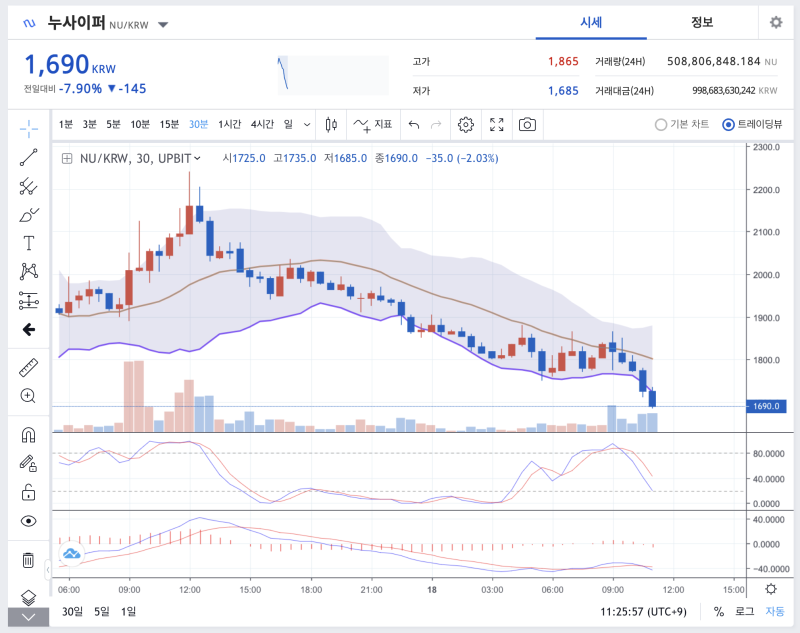This screenshot has height=633, width=800.
Task: Expand the indicator legend plus box
Action: 67,159
